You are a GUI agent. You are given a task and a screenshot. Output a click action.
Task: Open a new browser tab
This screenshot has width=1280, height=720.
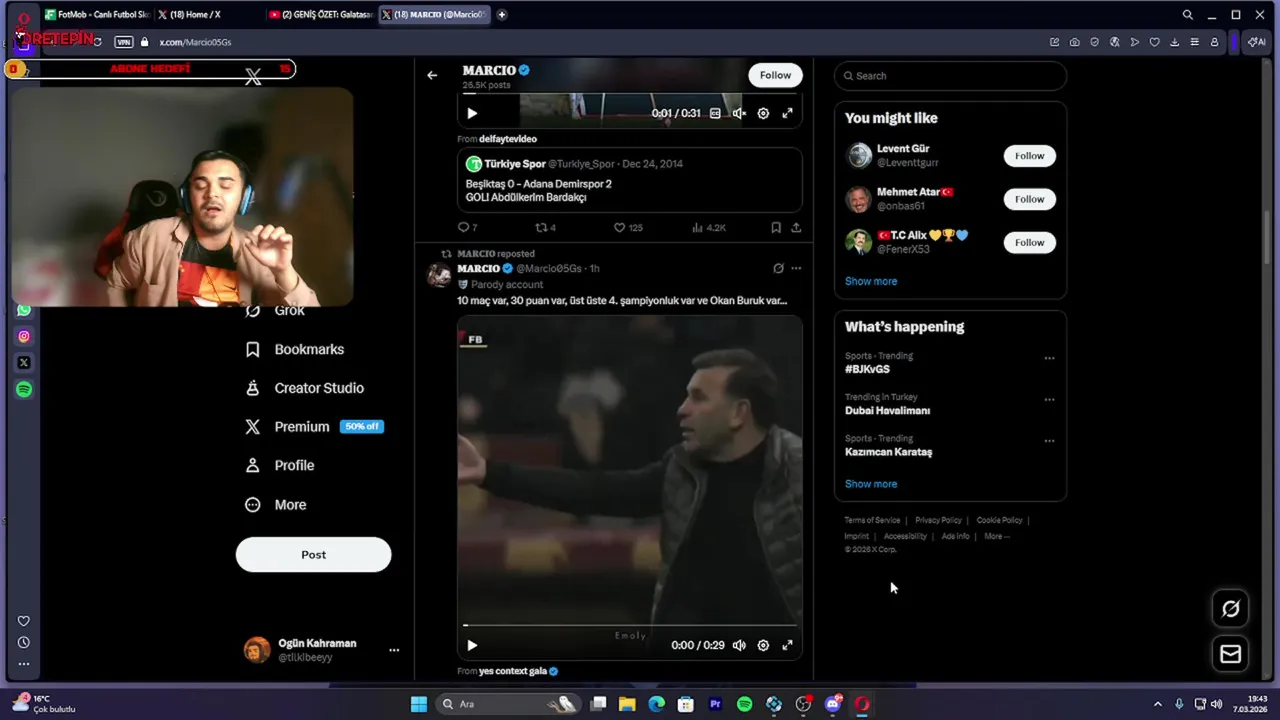(x=502, y=15)
